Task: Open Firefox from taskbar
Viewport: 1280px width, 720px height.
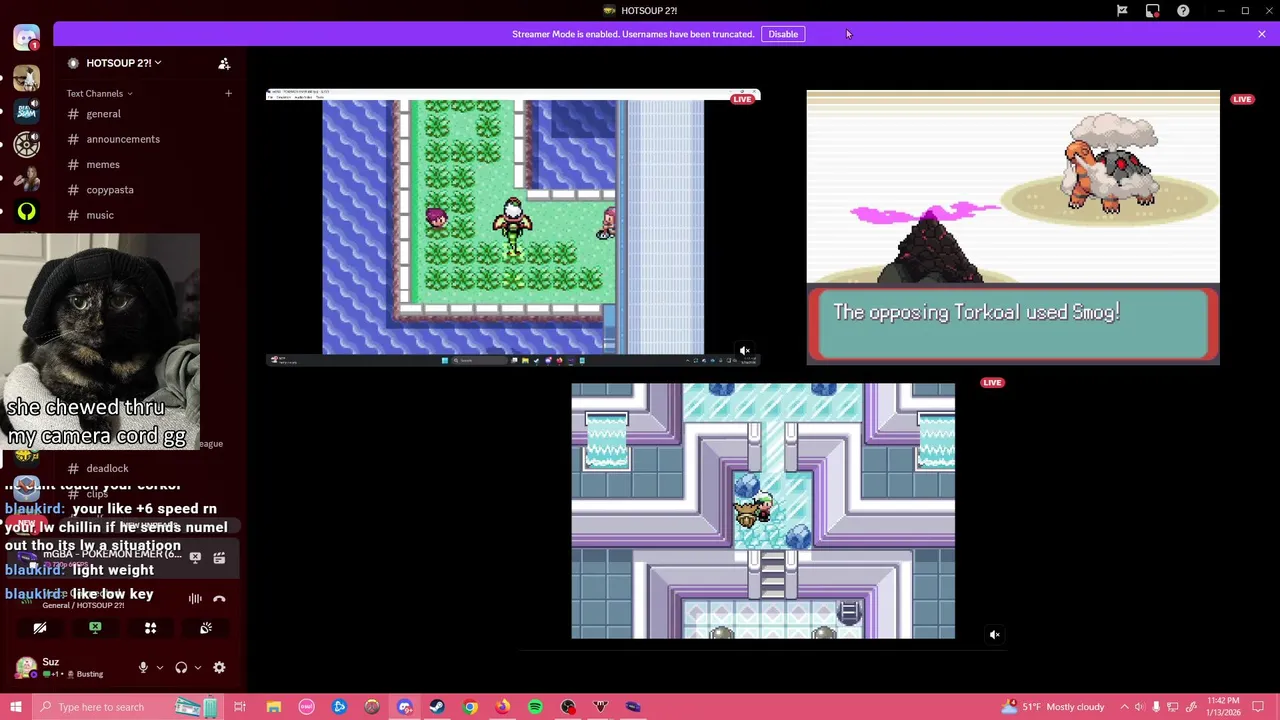Action: [502, 707]
